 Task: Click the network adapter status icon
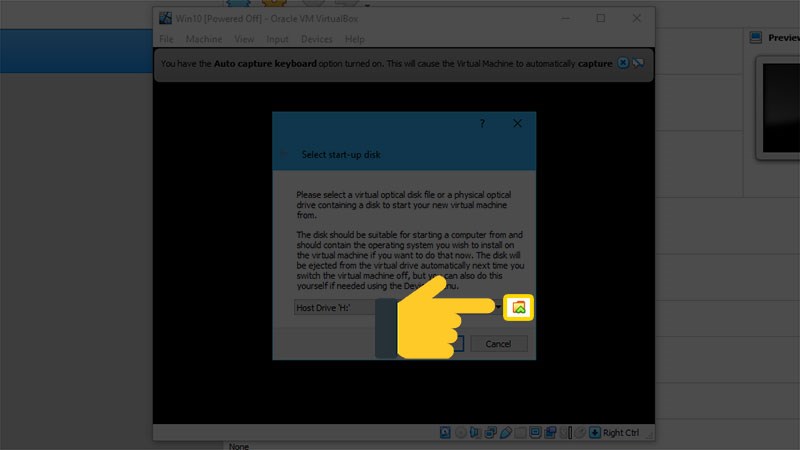tap(490, 433)
